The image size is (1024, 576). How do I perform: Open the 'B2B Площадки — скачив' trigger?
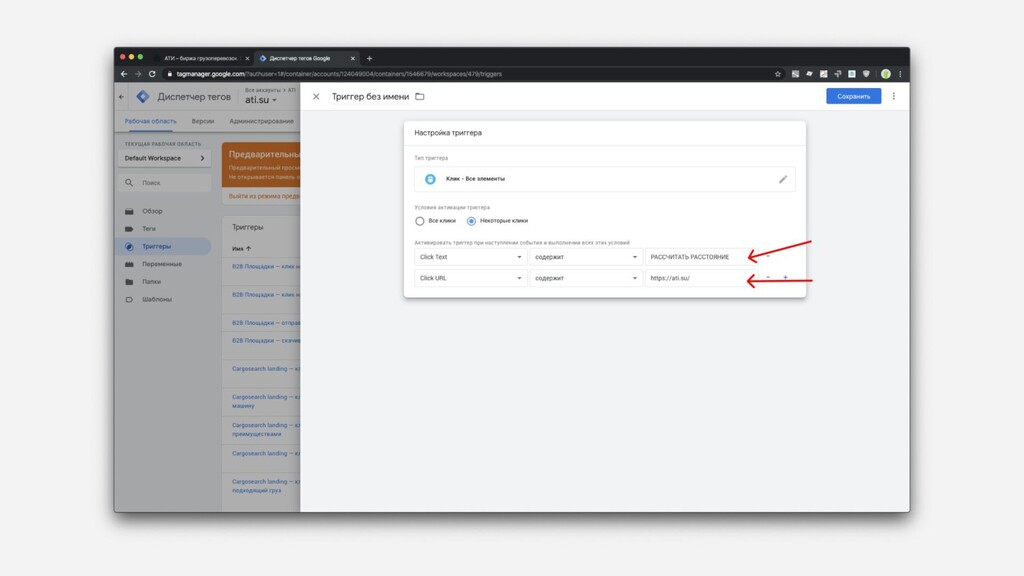click(265, 340)
